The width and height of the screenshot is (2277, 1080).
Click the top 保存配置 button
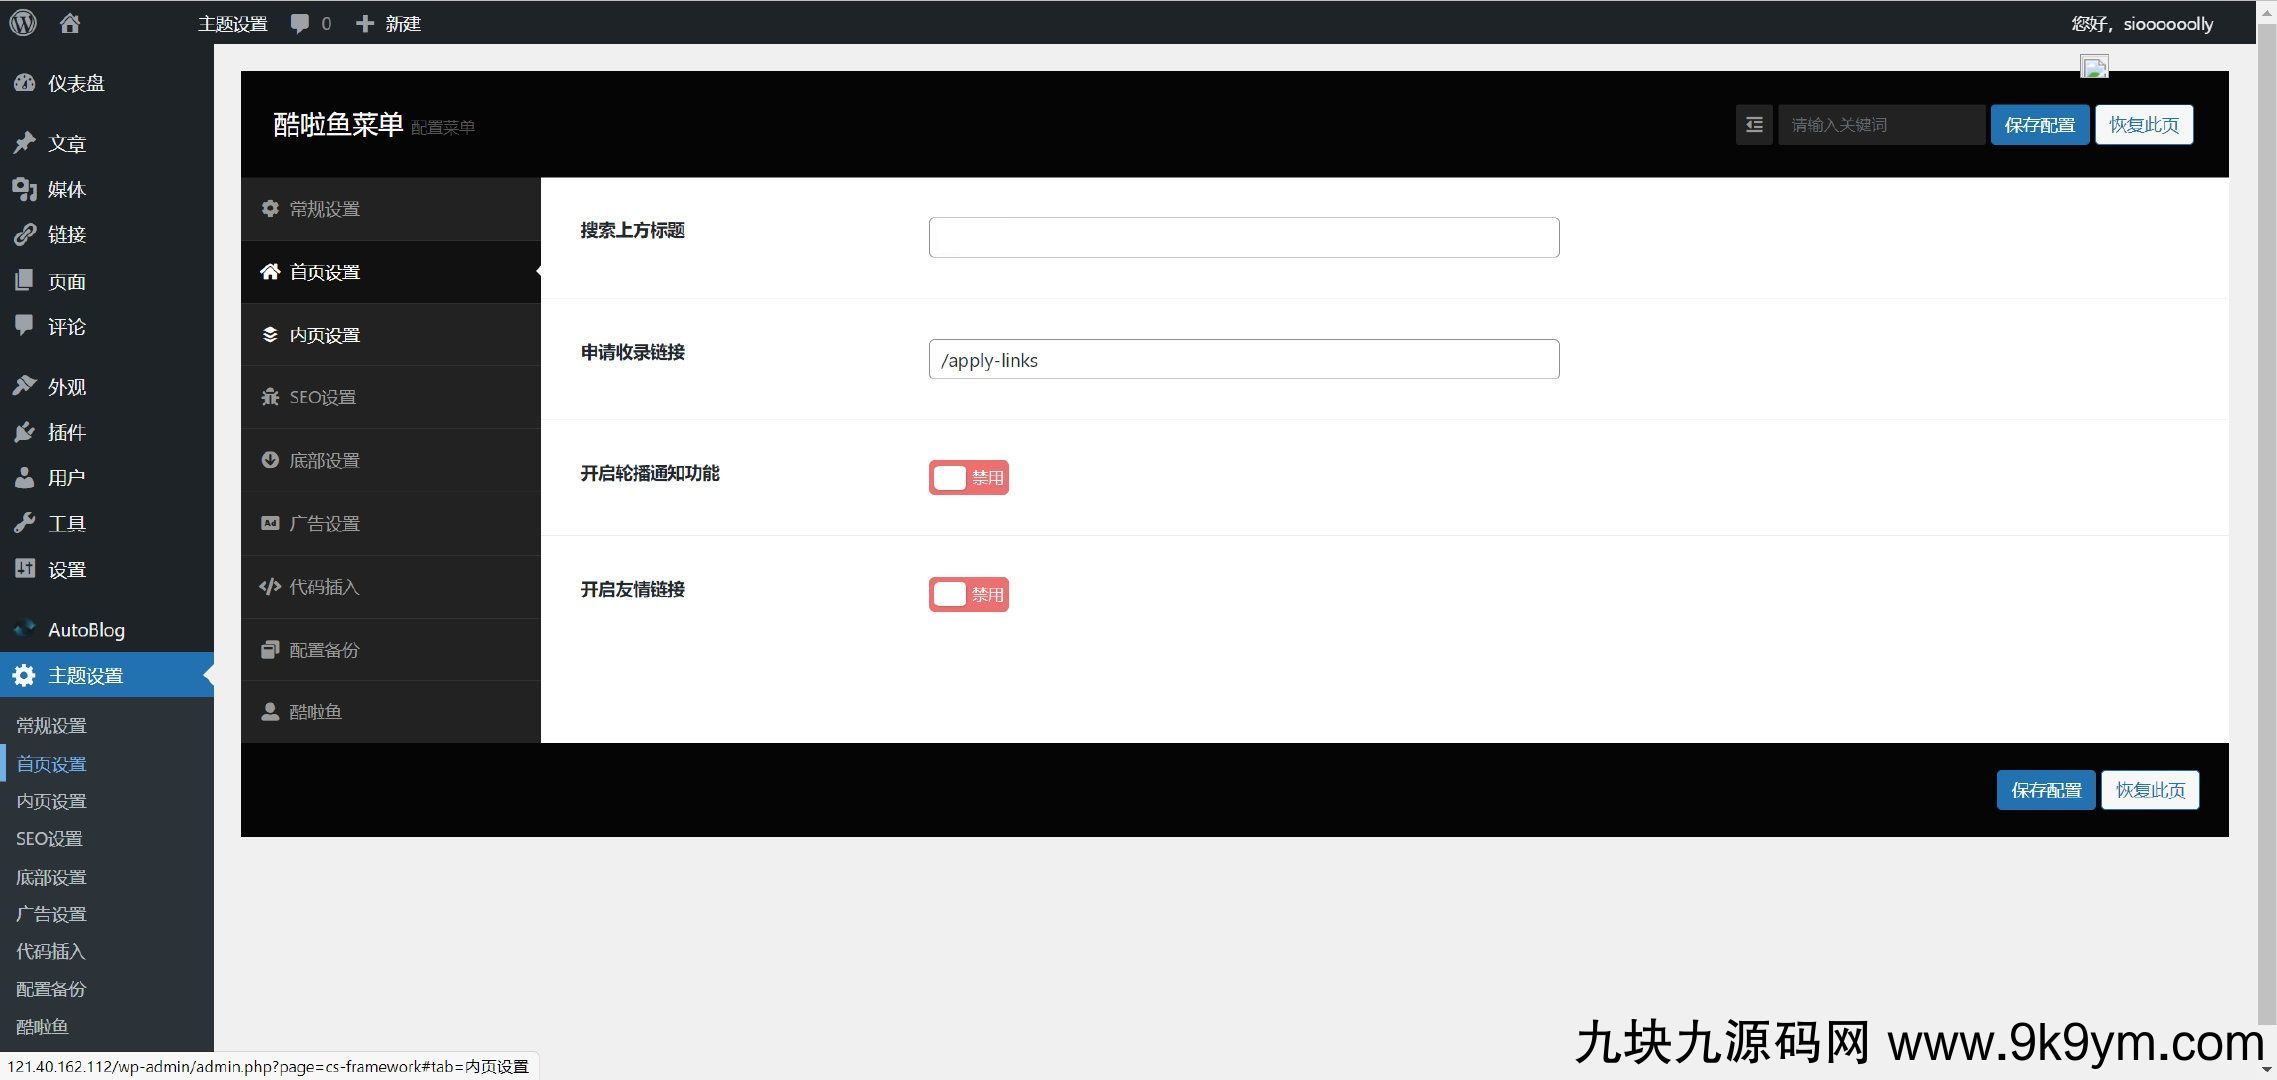pyautogui.click(x=2039, y=125)
